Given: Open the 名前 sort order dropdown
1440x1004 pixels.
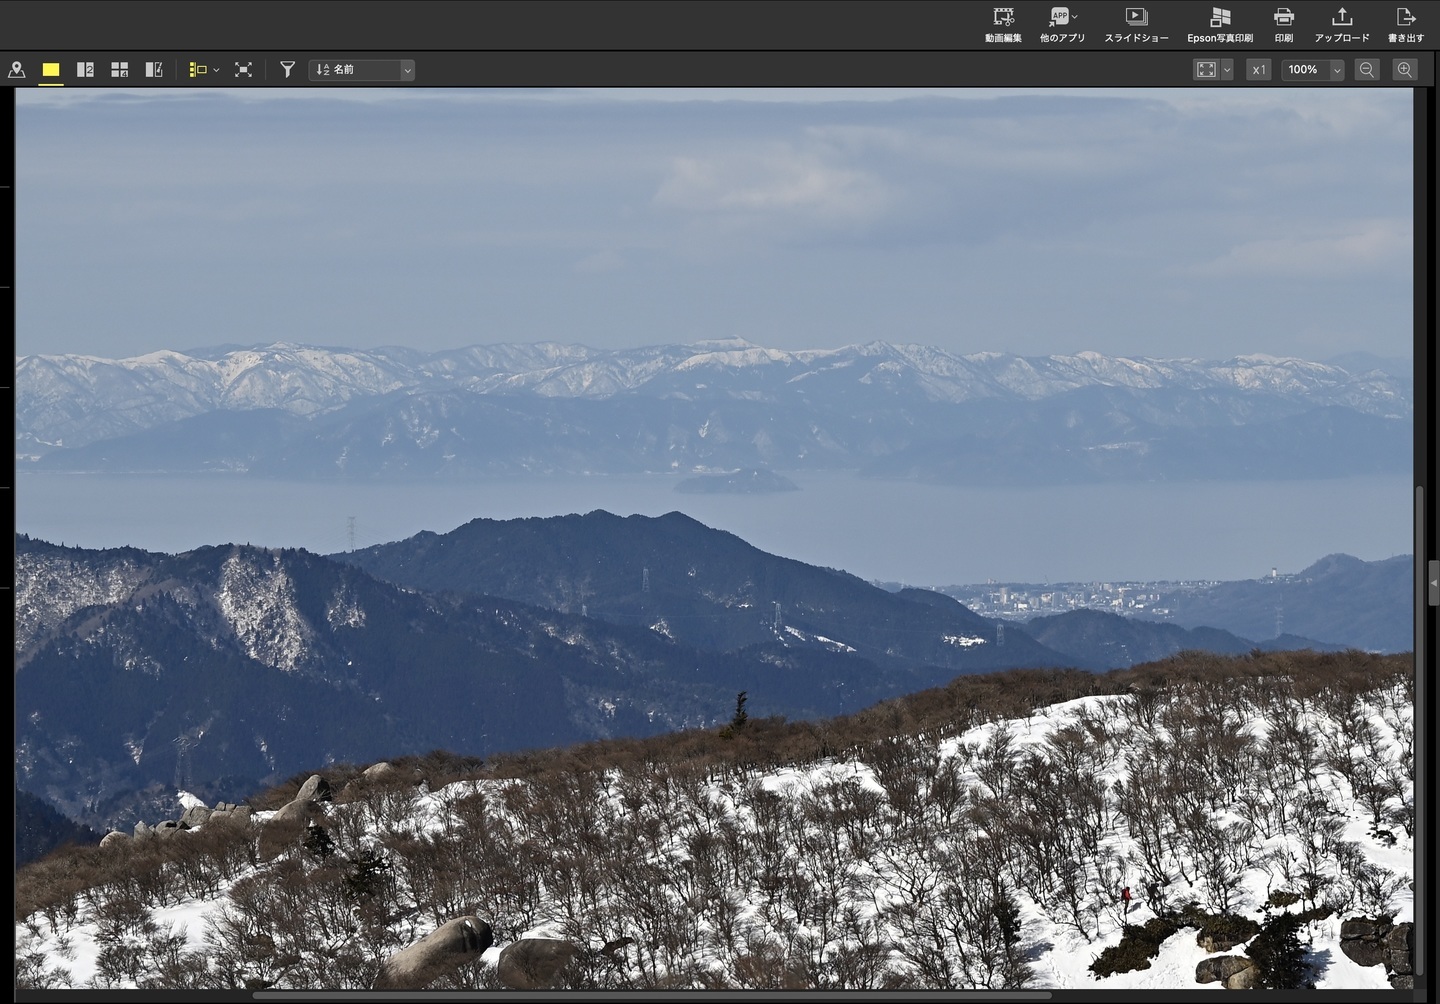Looking at the screenshot, I should 407,70.
